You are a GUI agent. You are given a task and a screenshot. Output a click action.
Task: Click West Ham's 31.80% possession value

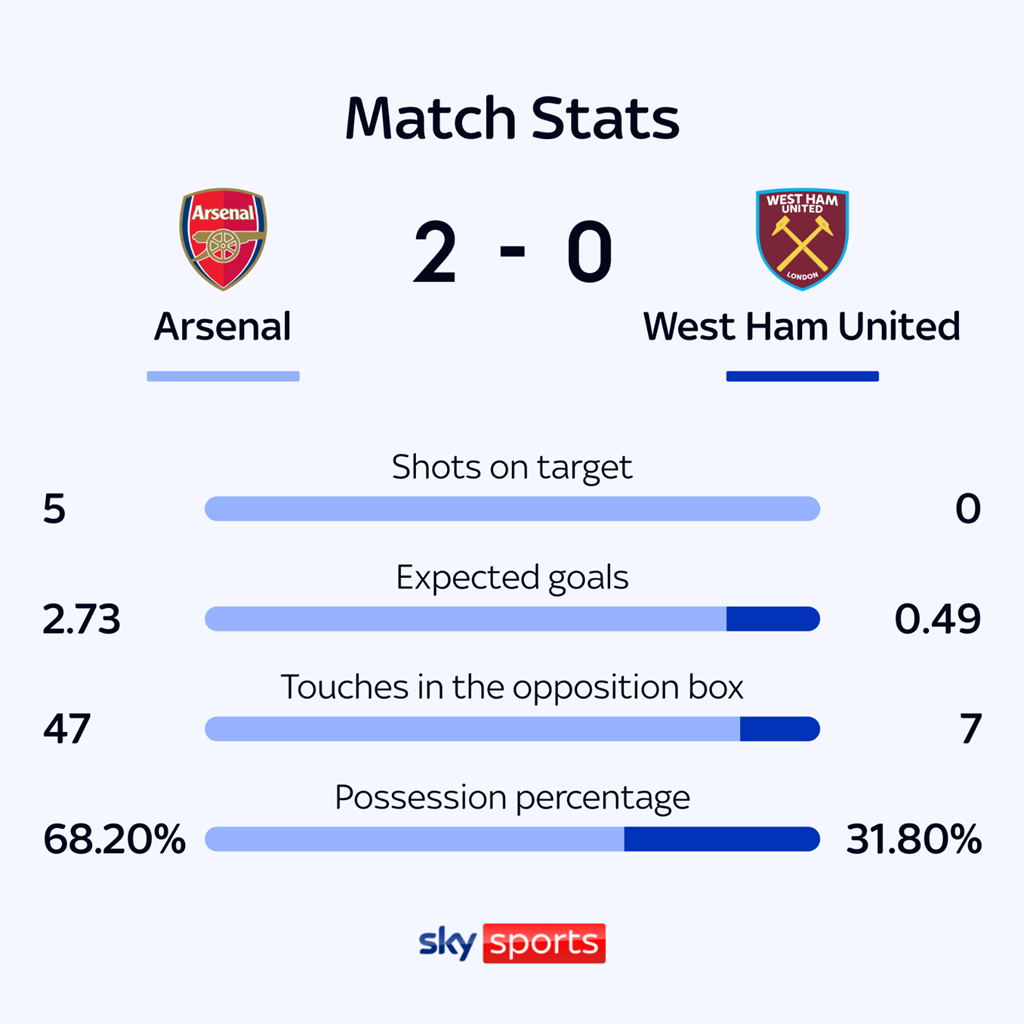coord(914,839)
